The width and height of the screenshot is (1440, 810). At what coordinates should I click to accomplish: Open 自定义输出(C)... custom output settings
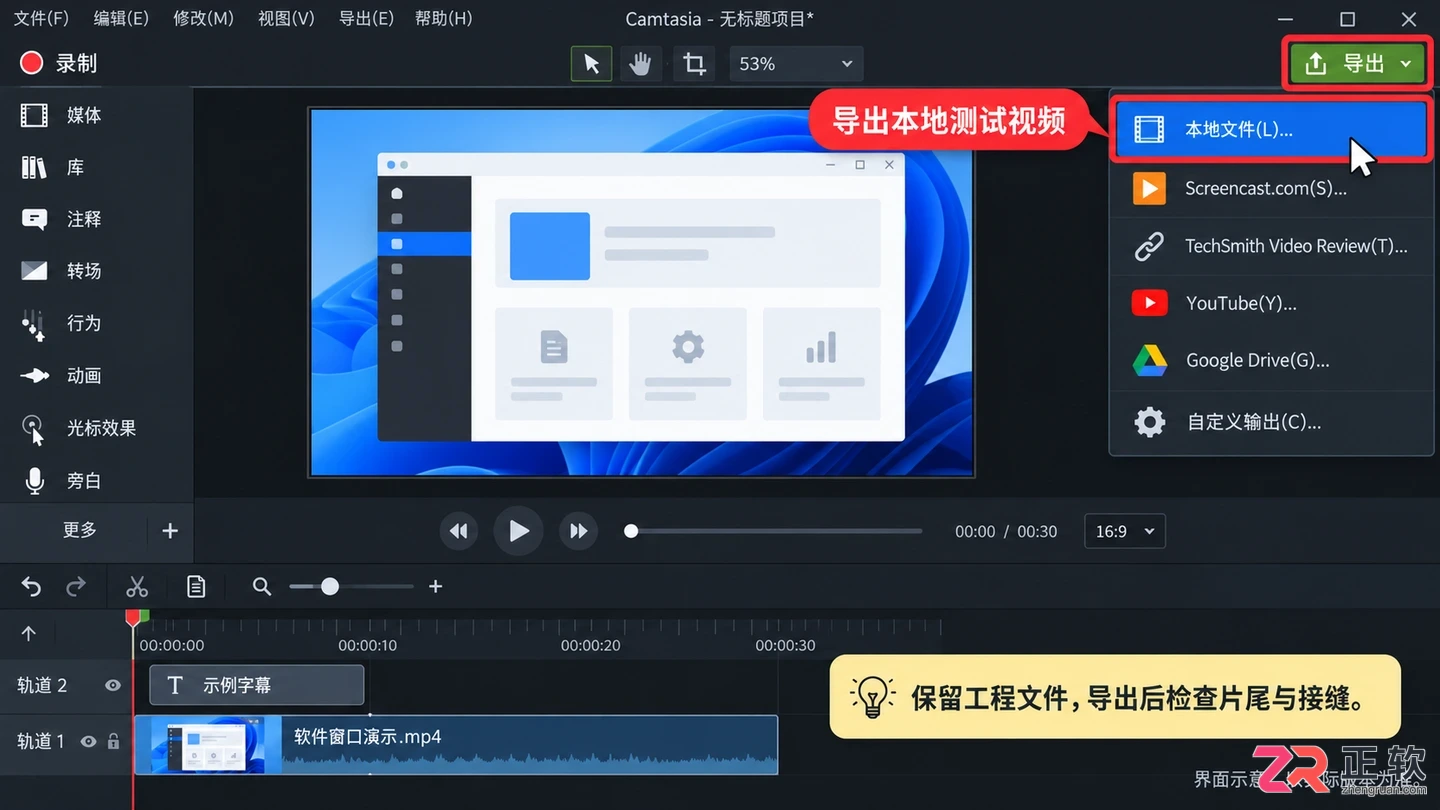click(x=1271, y=422)
